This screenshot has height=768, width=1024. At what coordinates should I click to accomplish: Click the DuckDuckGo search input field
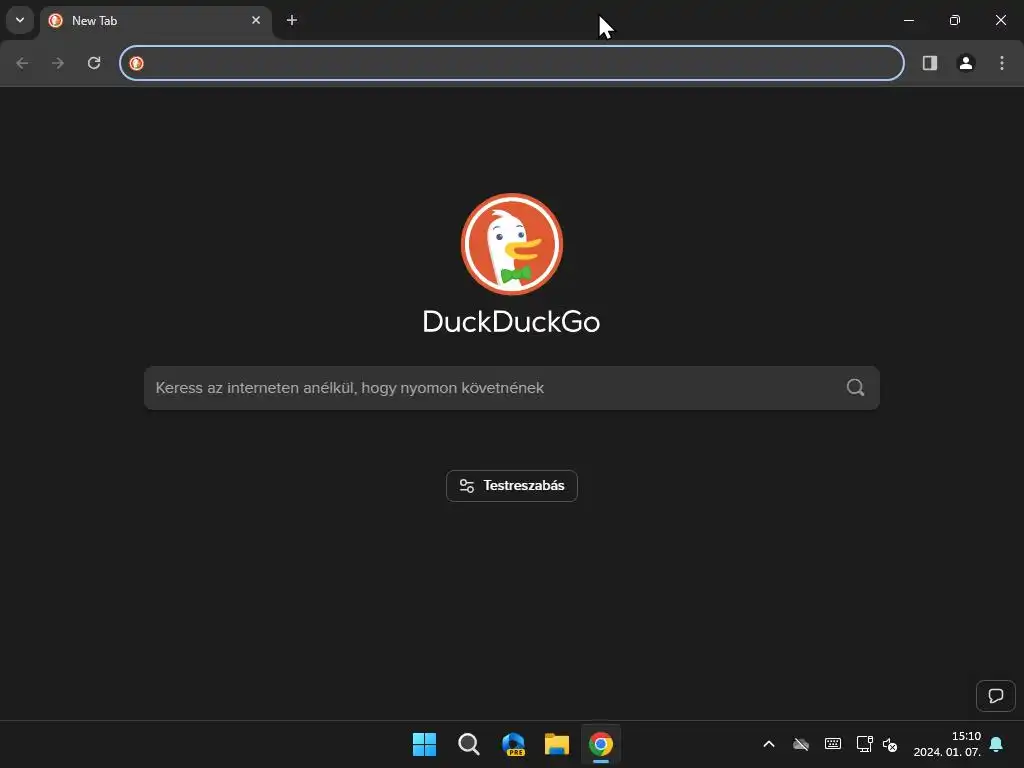pyautogui.click(x=512, y=388)
